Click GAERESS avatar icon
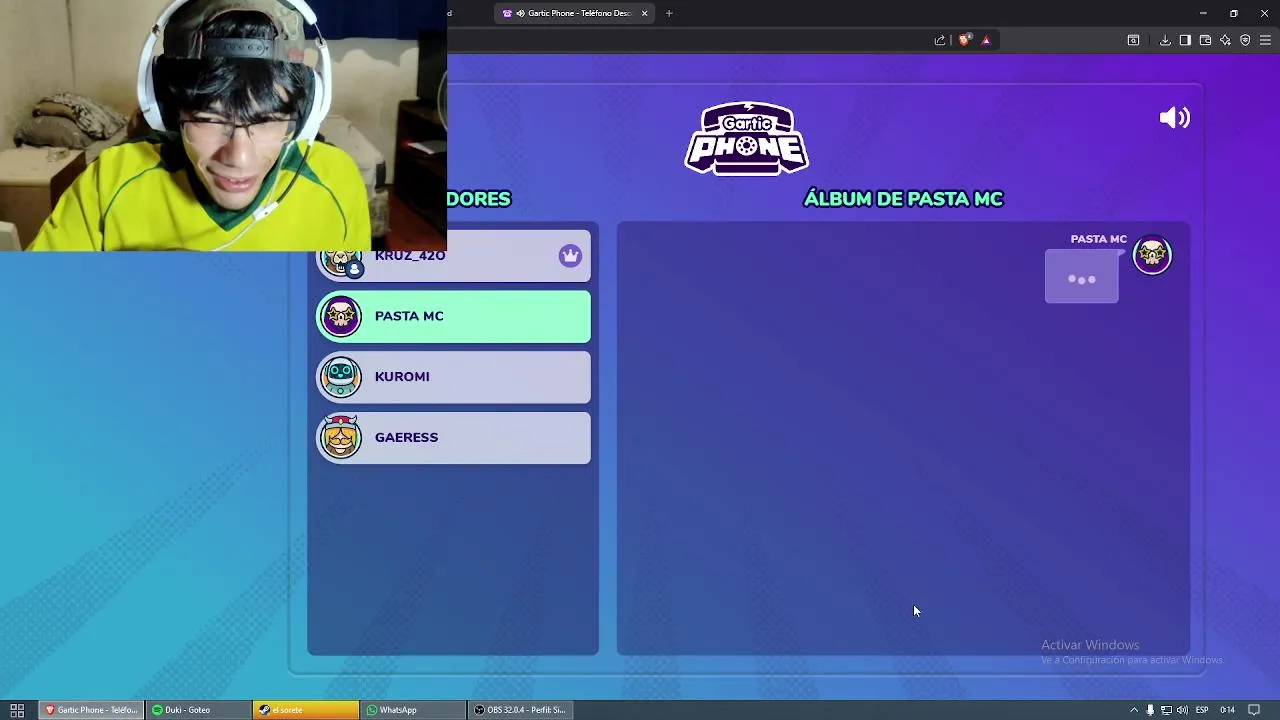The width and height of the screenshot is (1280, 720). (341, 438)
